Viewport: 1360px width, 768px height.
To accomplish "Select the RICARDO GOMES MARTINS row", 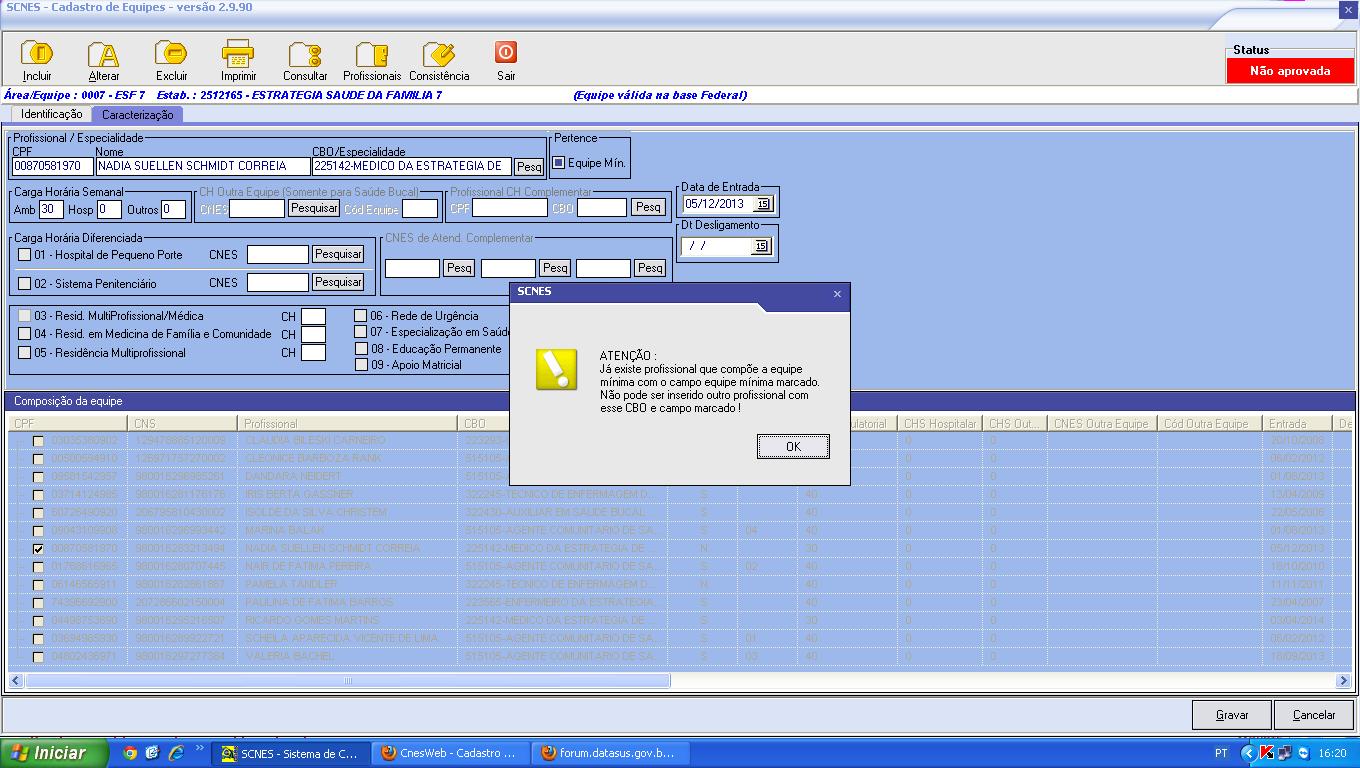I will (680, 621).
